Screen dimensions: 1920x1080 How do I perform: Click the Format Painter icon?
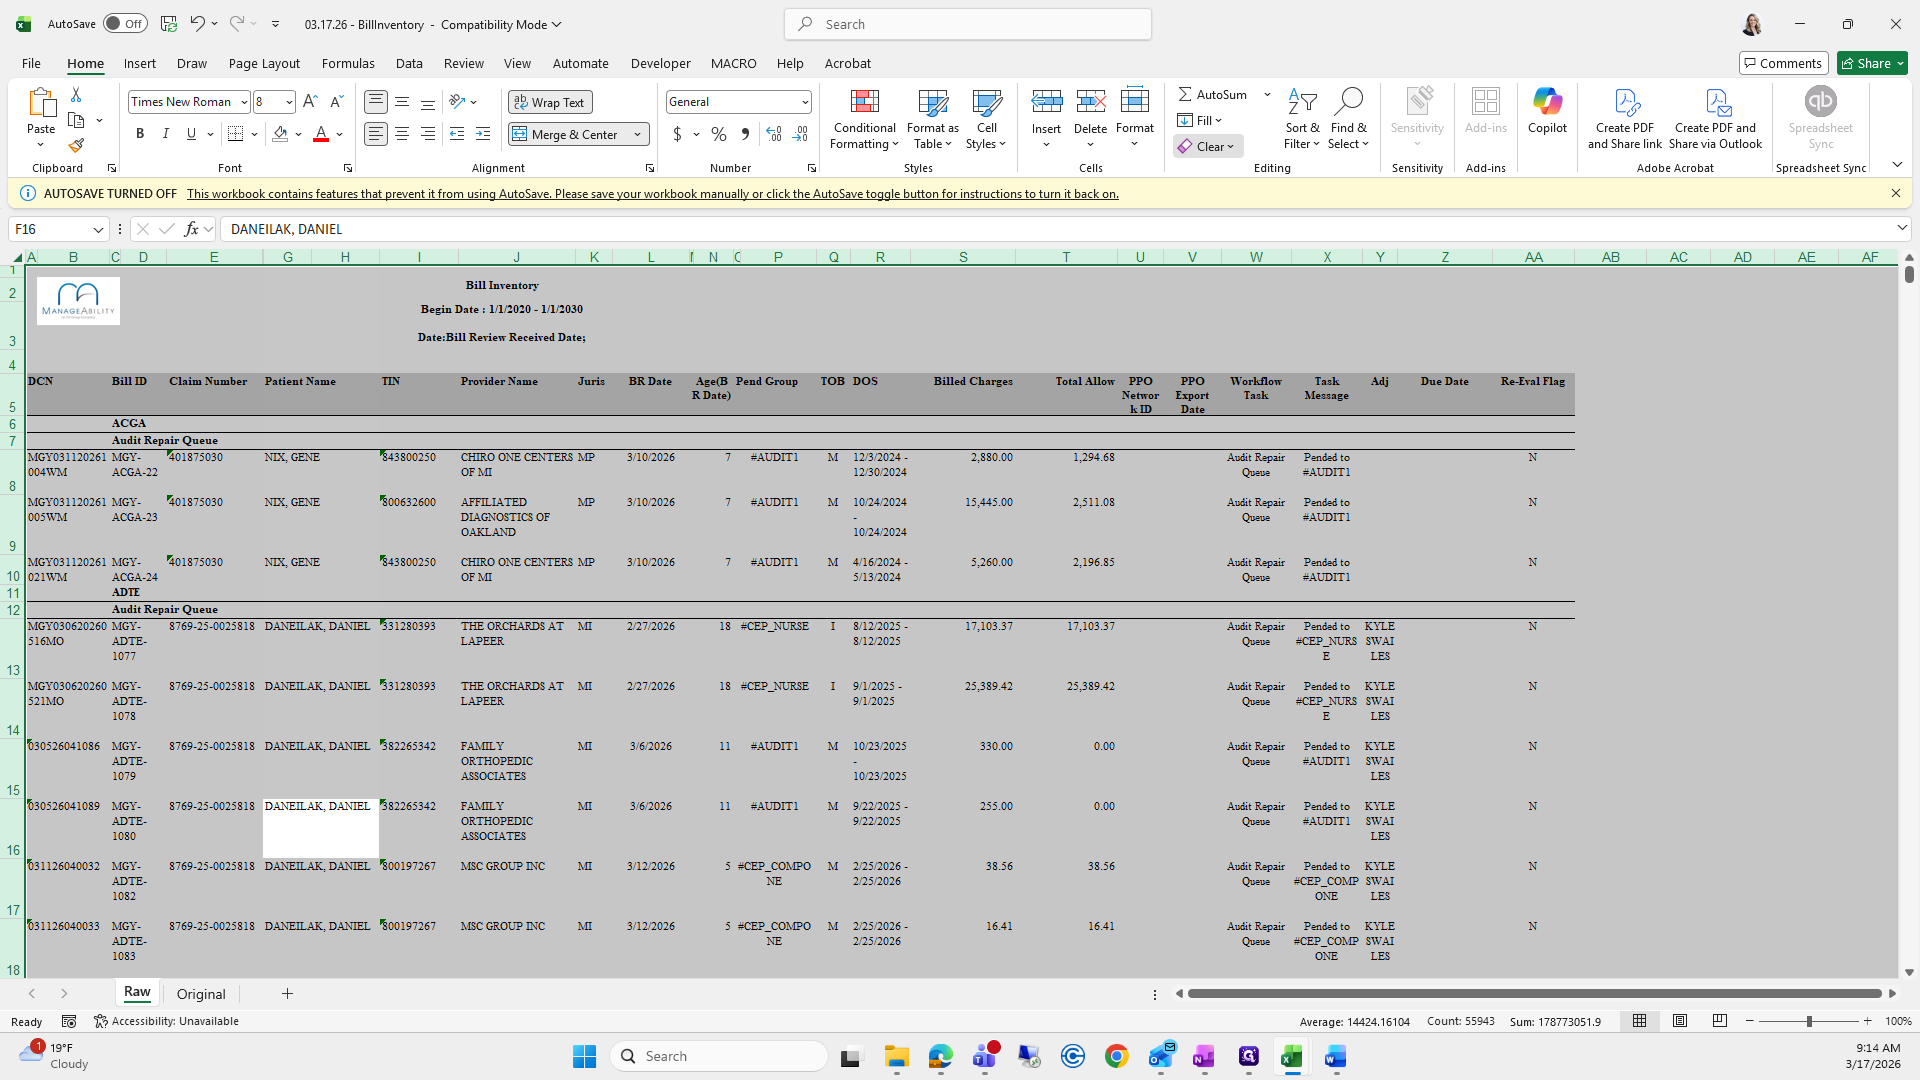(x=76, y=146)
